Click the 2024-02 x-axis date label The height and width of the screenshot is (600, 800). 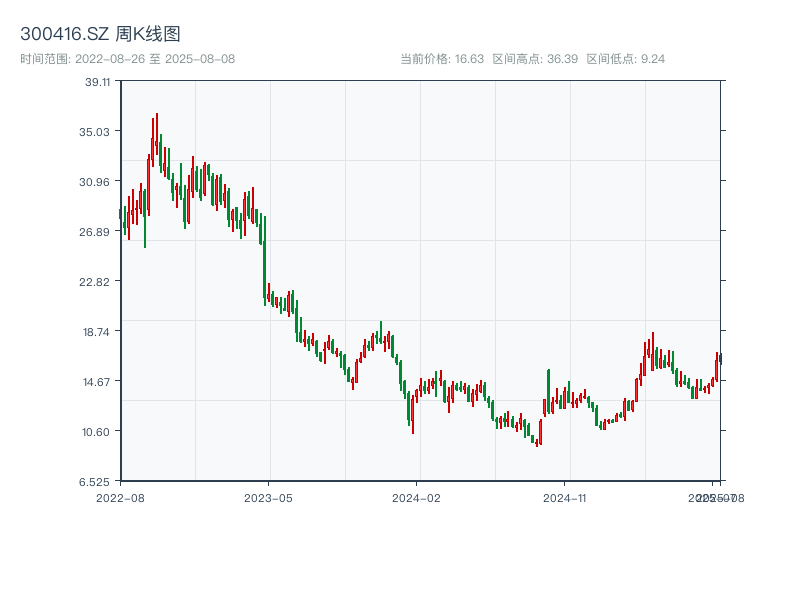[x=417, y=497]
